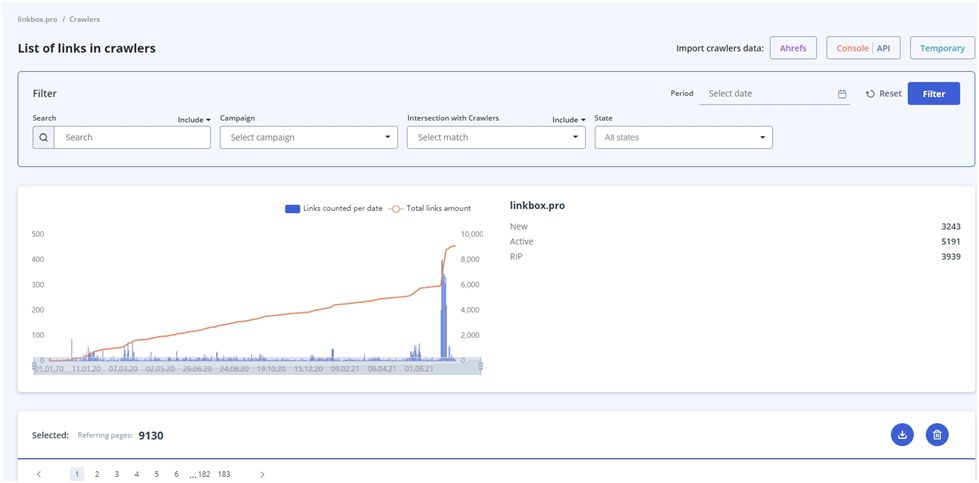Go to page 3 in pagination
Screen dimensions: 979x483
117,474
